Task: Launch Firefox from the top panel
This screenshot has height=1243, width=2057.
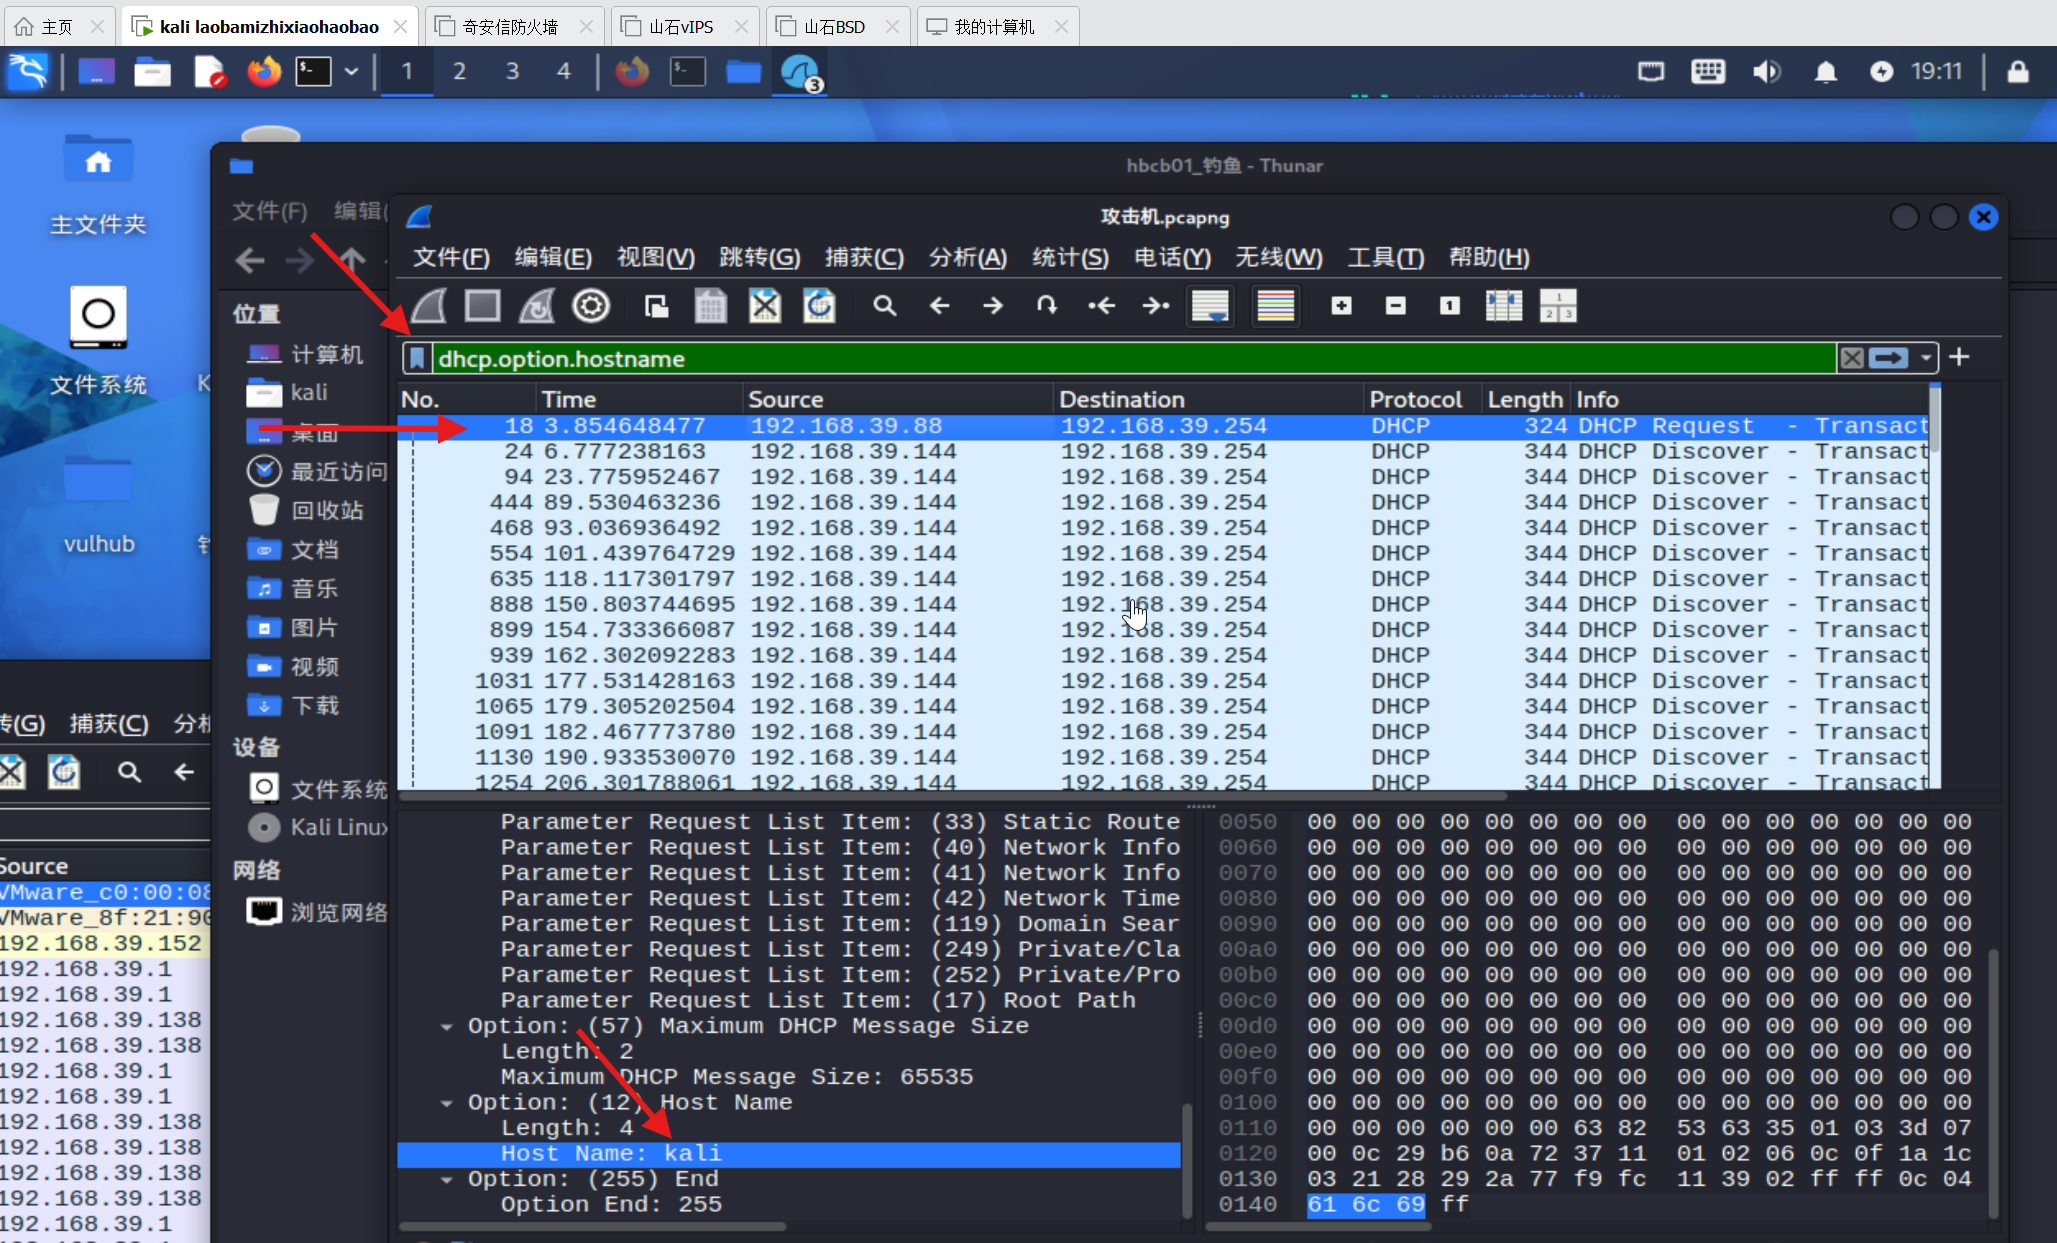Action: tap(264, 72)
